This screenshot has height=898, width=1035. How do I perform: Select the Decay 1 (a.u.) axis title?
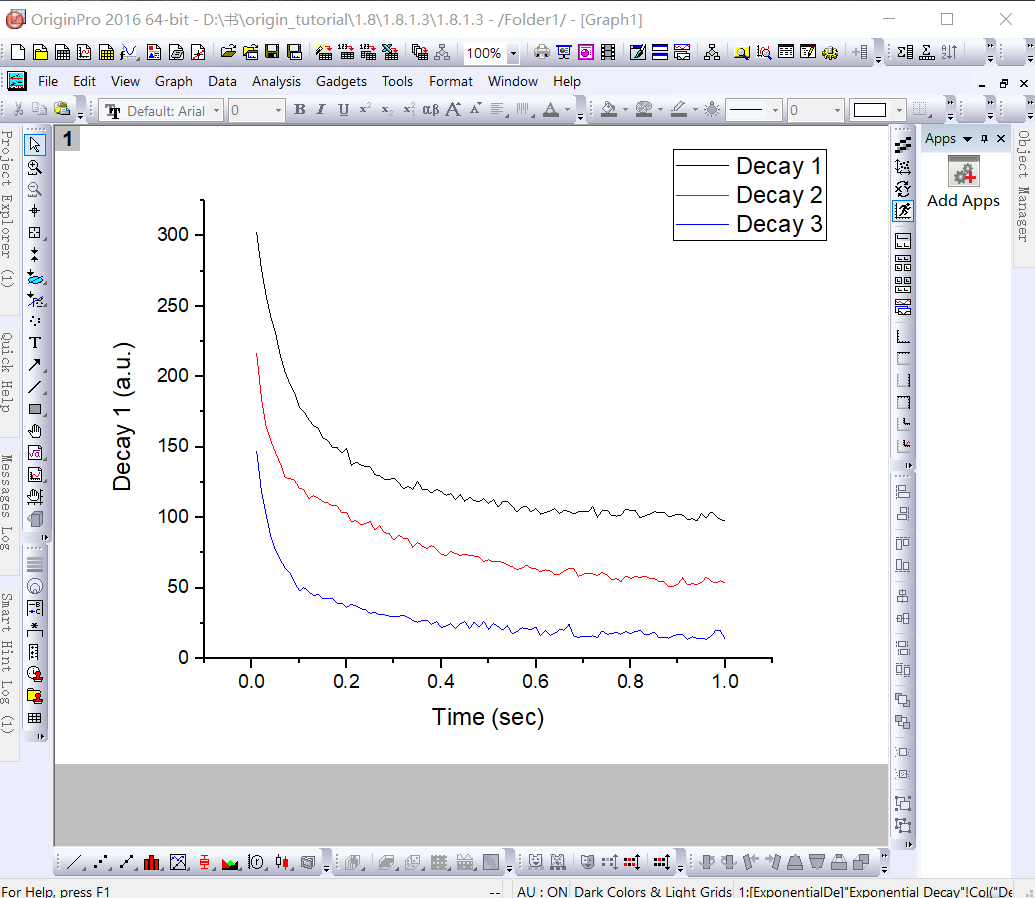[x=123, y=417]
